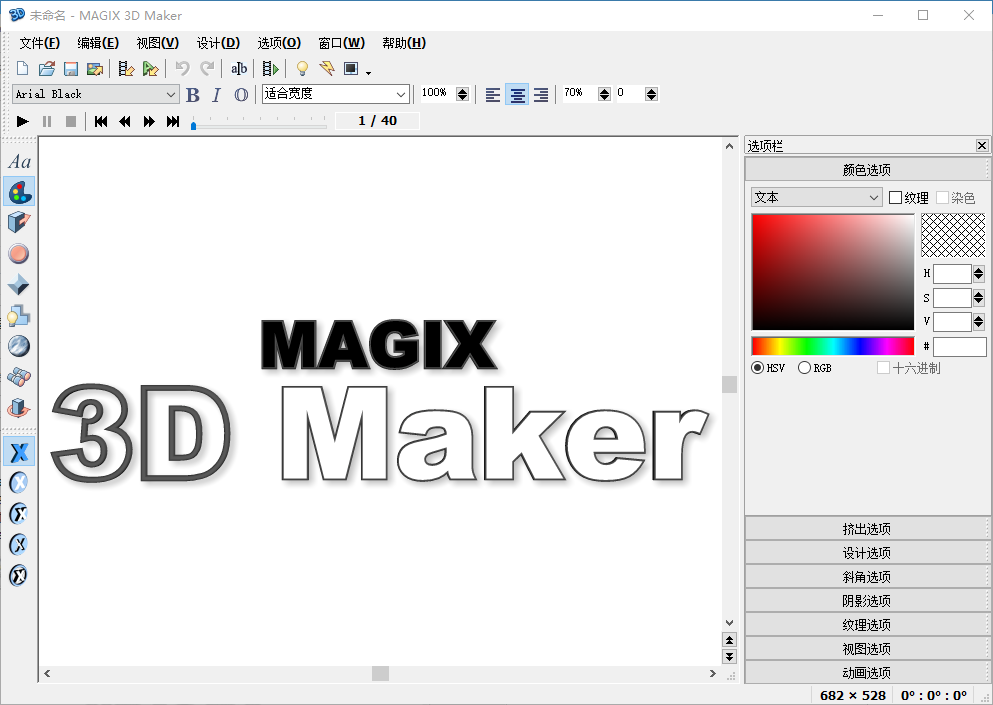993x705 pixels.
Task: Apply bold with the B button
Action: click(193, 95)
